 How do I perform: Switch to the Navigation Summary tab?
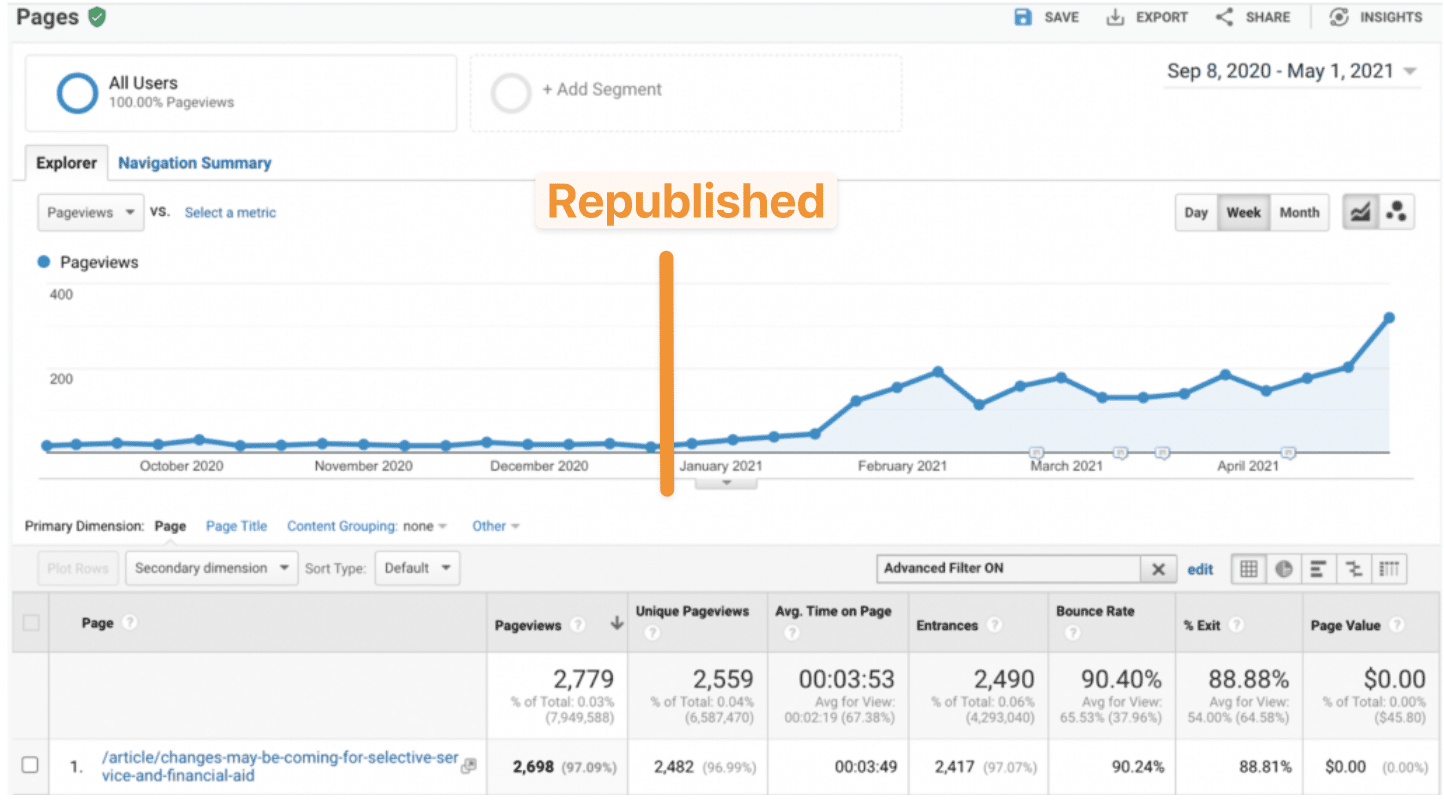click(194, 163)
